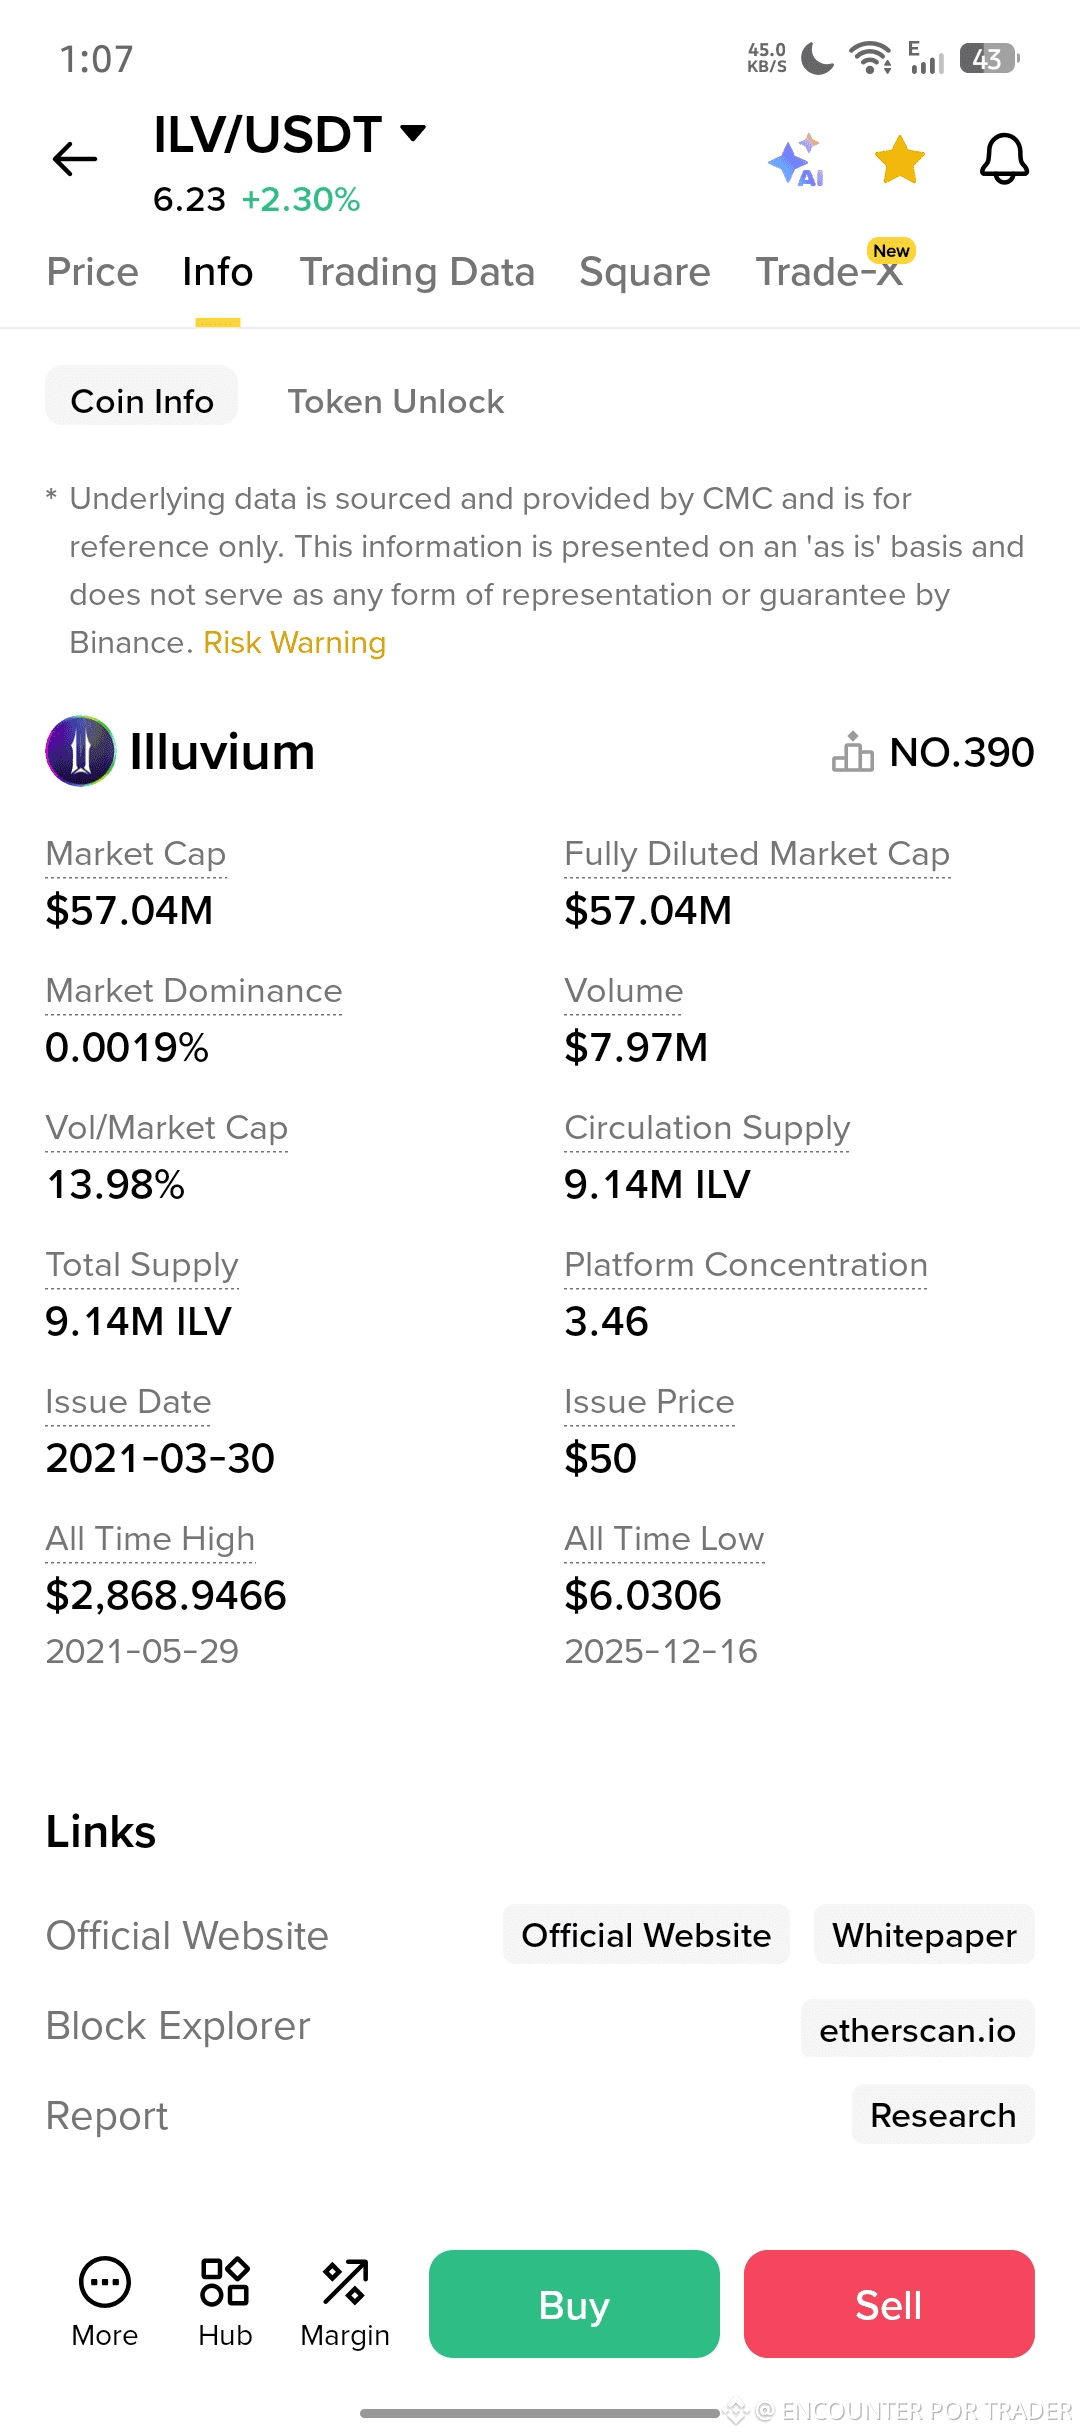Open the Whitepaper link

[924, 1935]
